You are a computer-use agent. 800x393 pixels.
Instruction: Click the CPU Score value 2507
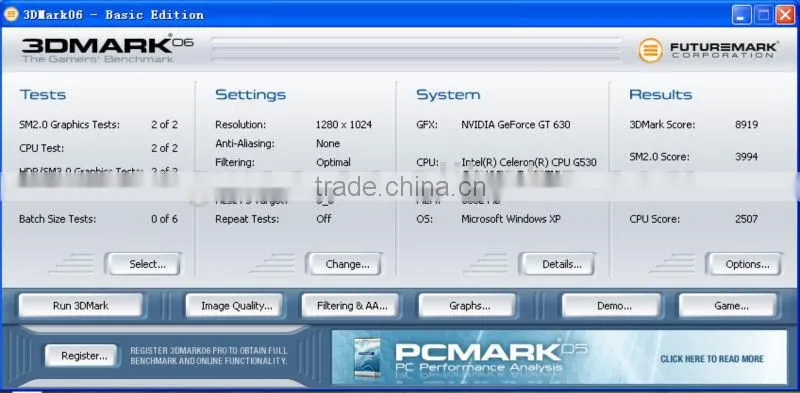746,219
